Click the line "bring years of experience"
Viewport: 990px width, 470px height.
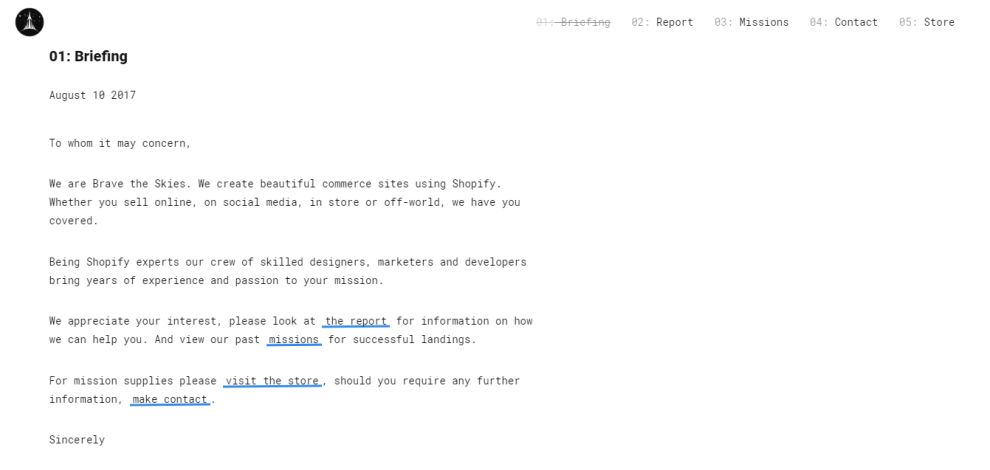pyautogui.click(x=215, y=281)
